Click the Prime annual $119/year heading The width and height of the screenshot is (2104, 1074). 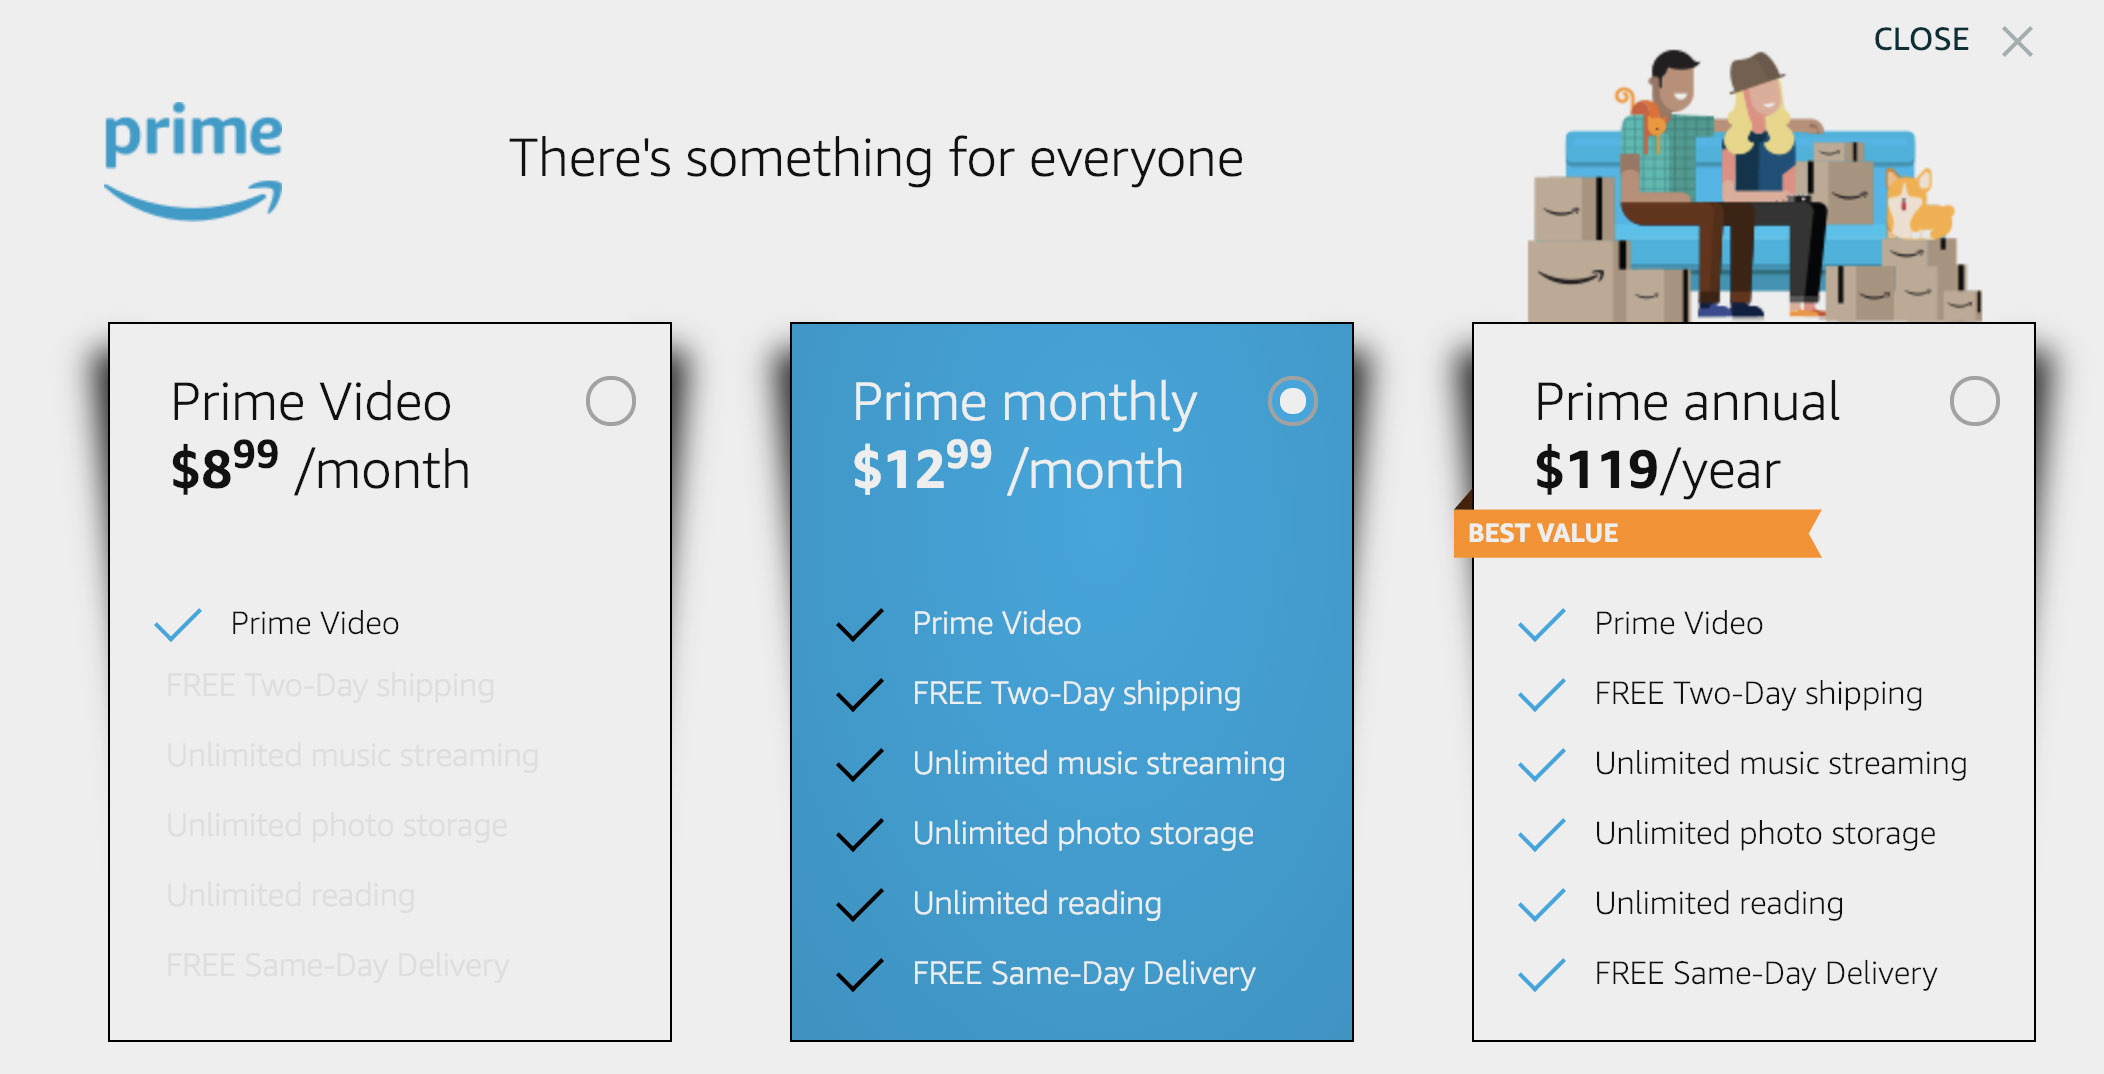pos(1686,436)
